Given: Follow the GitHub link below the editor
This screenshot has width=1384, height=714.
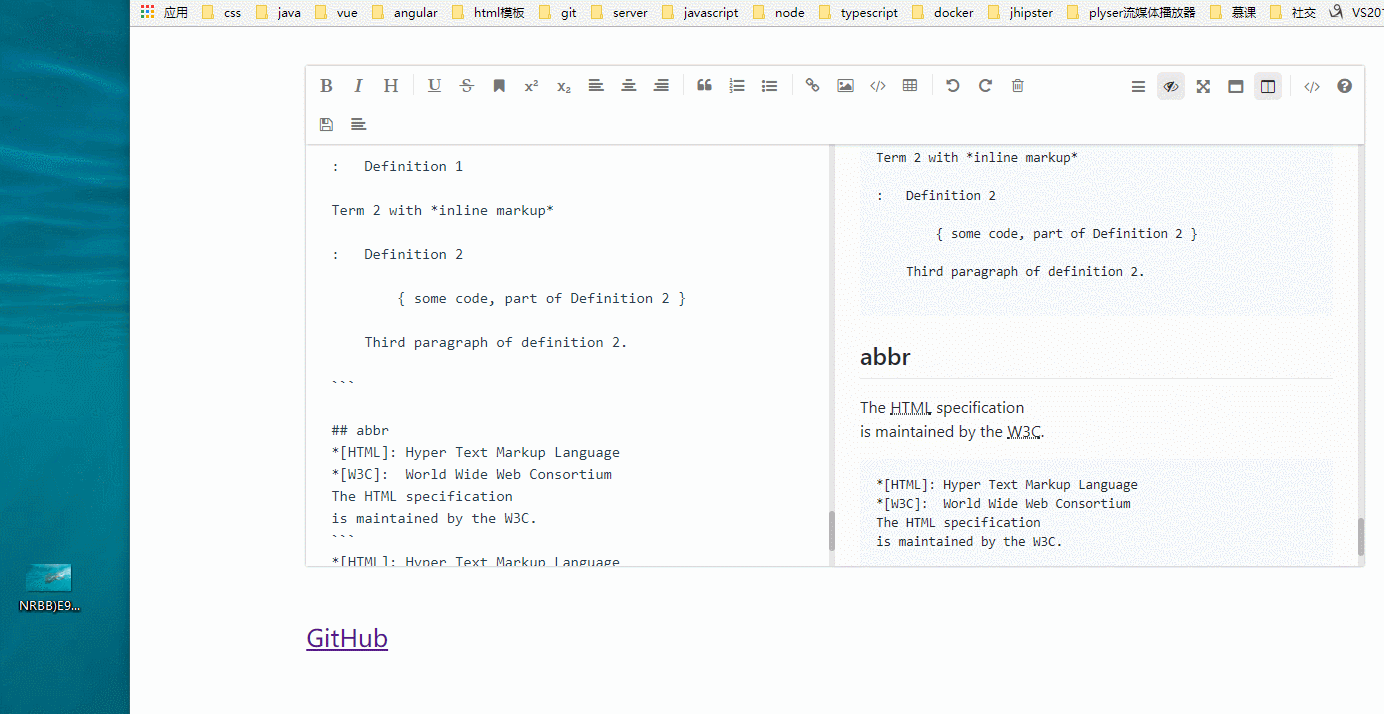Looking at the screenshot, I should pyautogui.click(x=347, y=638).
